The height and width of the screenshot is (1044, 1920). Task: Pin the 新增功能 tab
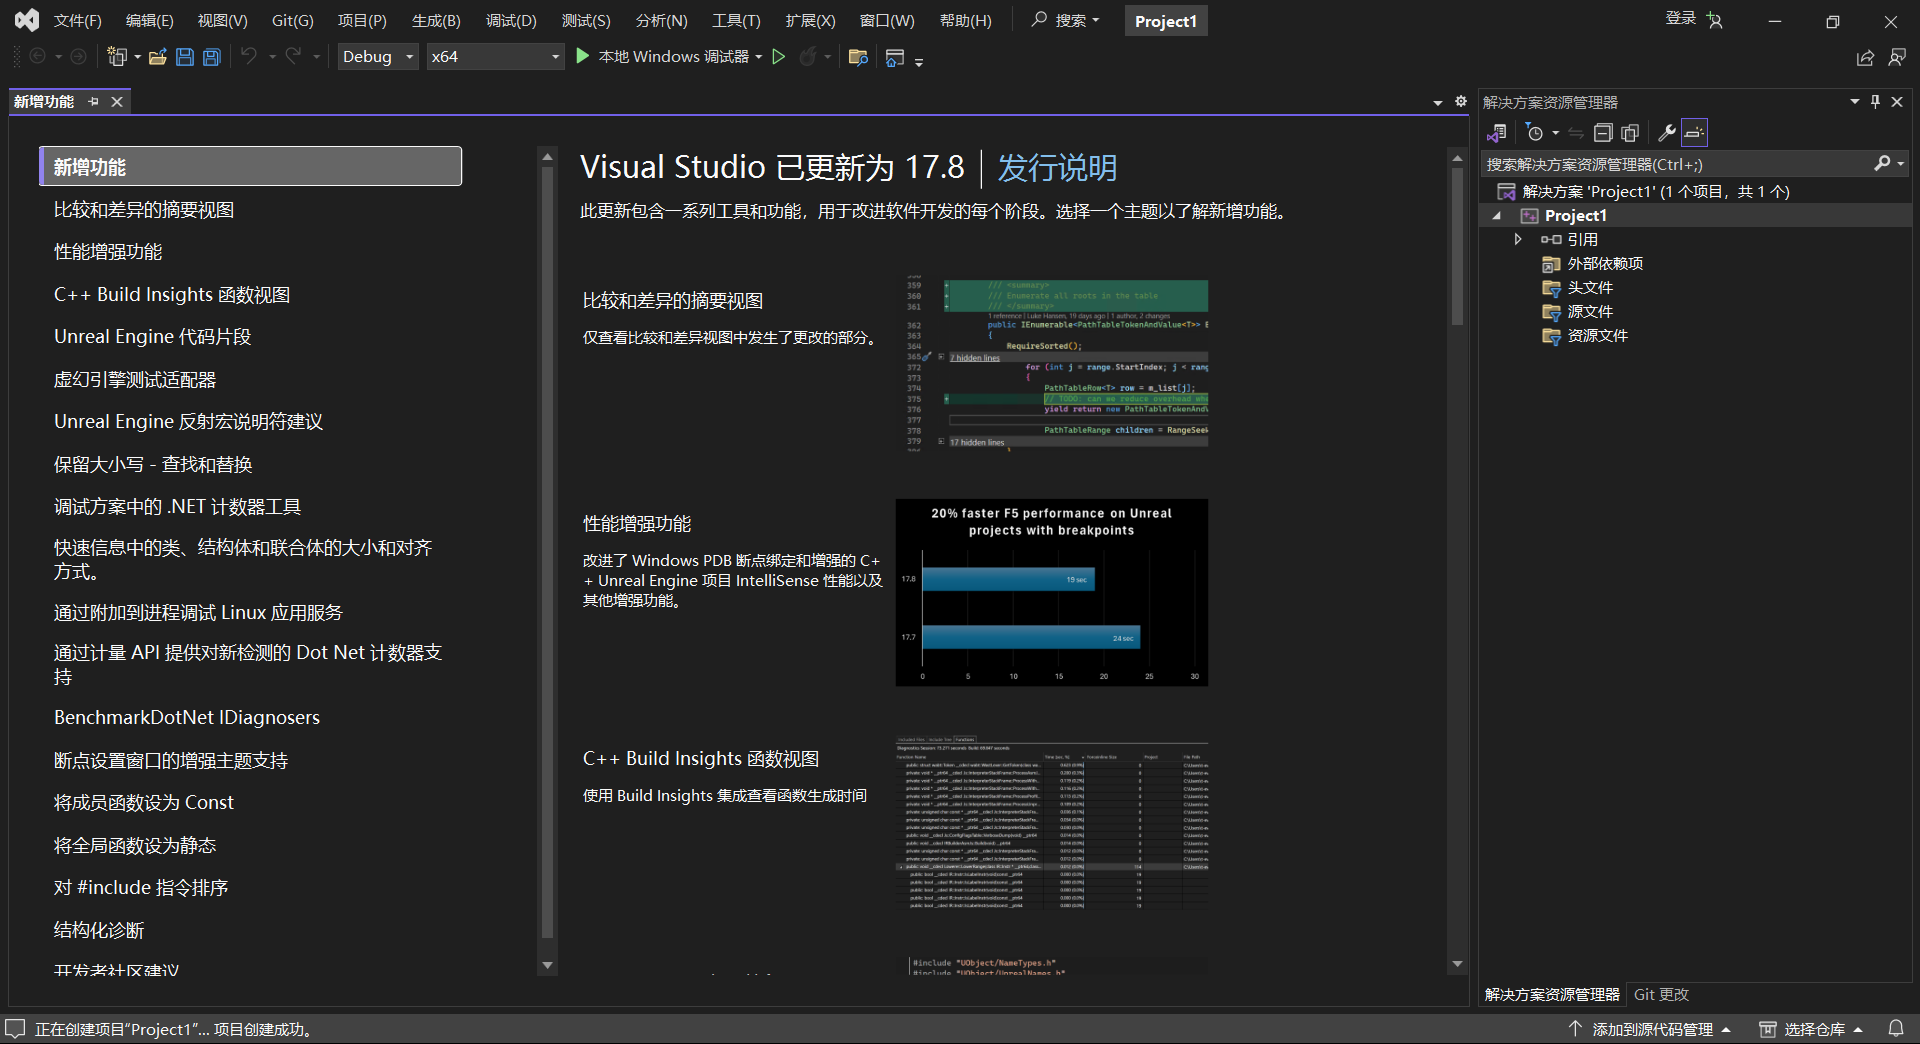tap(94, 101)
